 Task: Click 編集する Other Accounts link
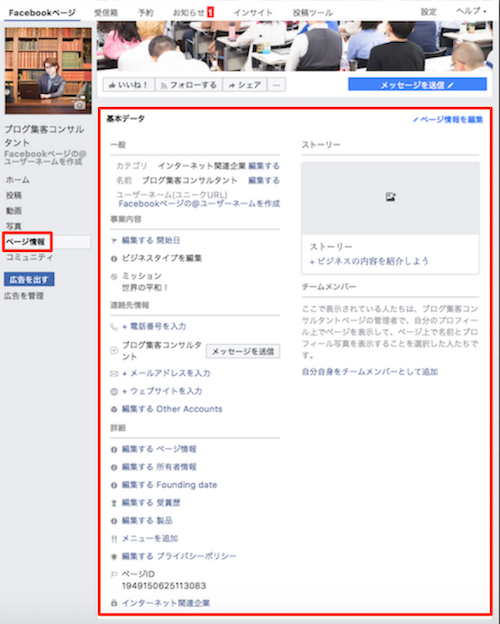click(x=172, y=409)
